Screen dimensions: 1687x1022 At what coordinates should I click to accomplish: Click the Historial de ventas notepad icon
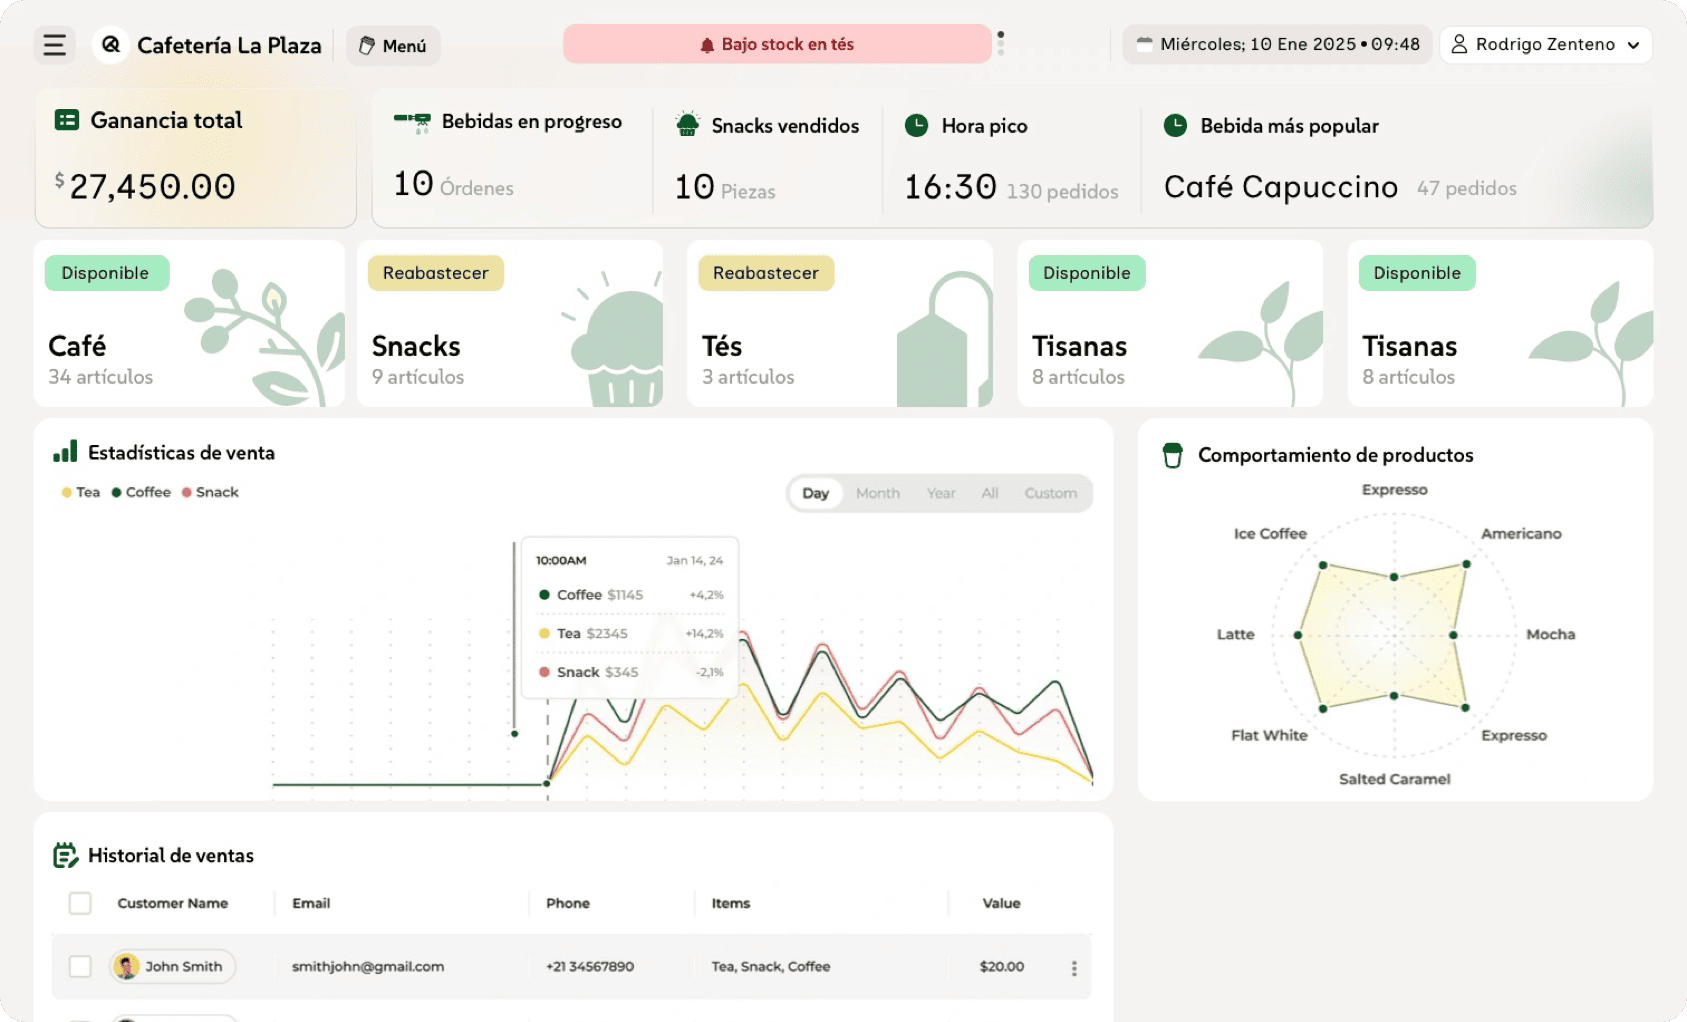[65, 856]
